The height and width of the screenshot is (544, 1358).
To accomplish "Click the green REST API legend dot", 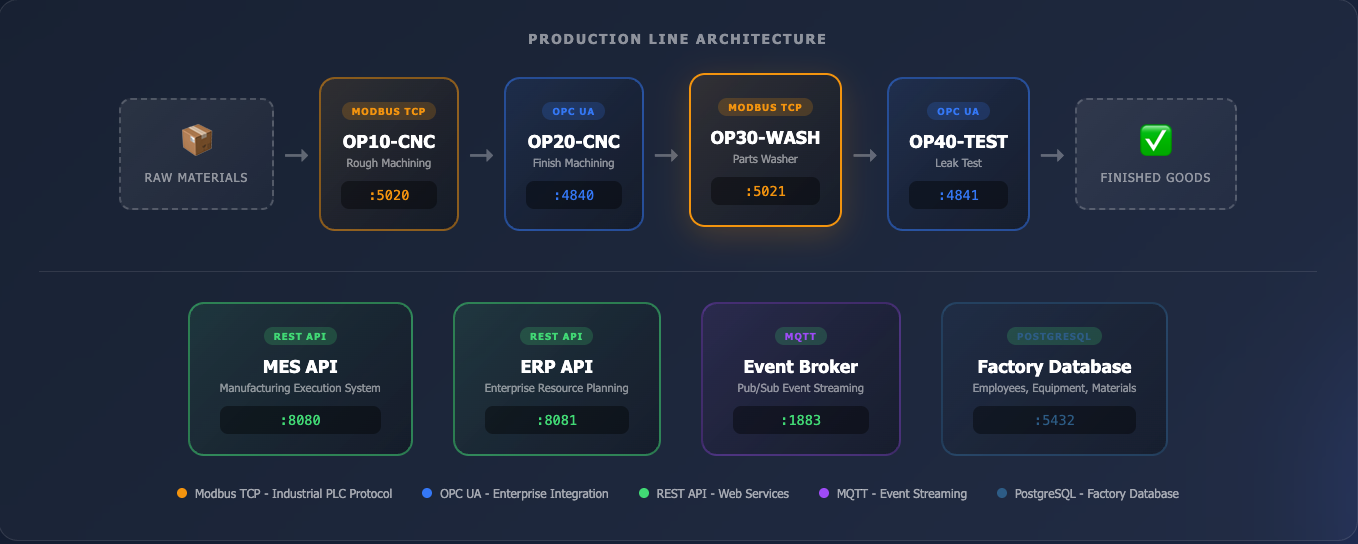I will tap(644, 493).
